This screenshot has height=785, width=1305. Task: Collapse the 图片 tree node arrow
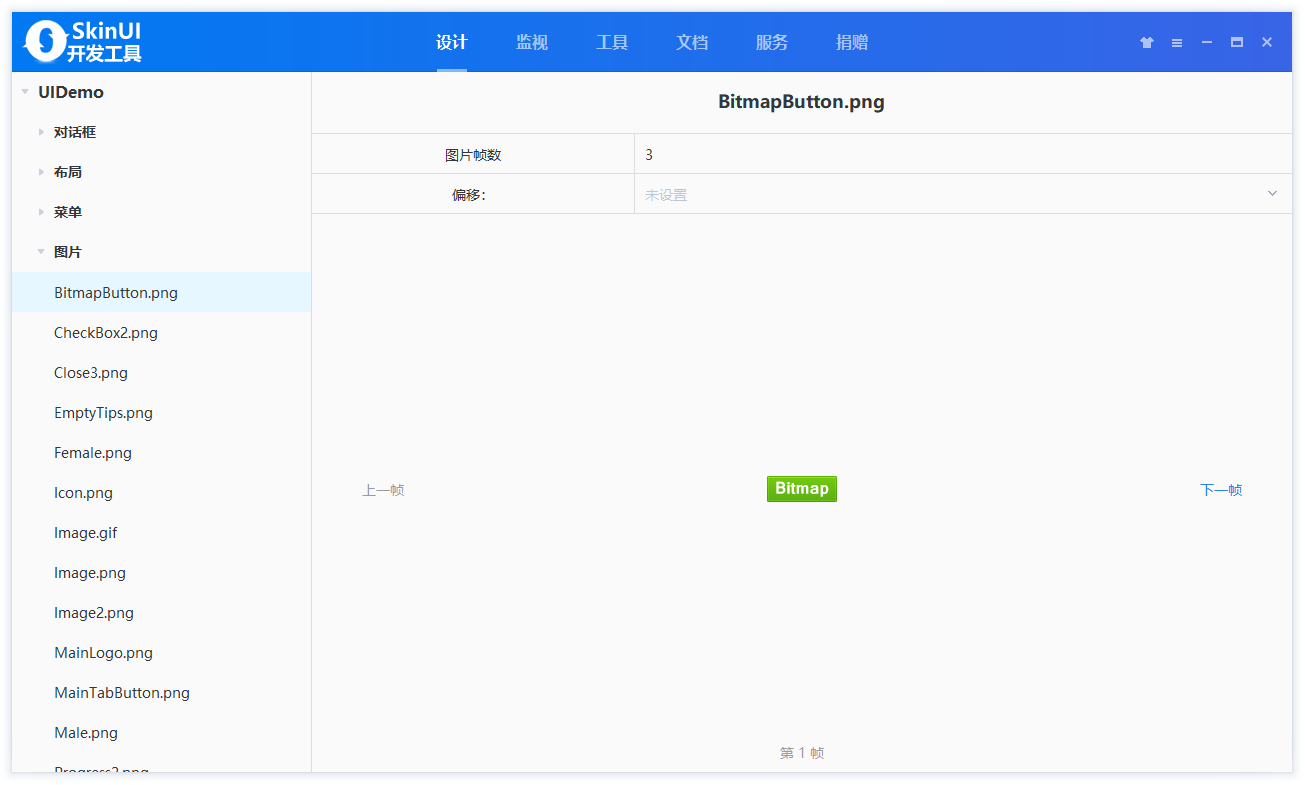point(41,252)
